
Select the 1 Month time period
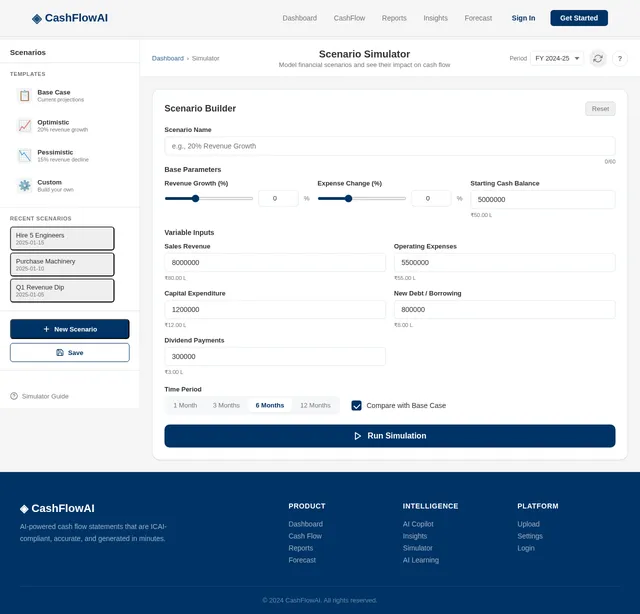(x=185, y=405)
